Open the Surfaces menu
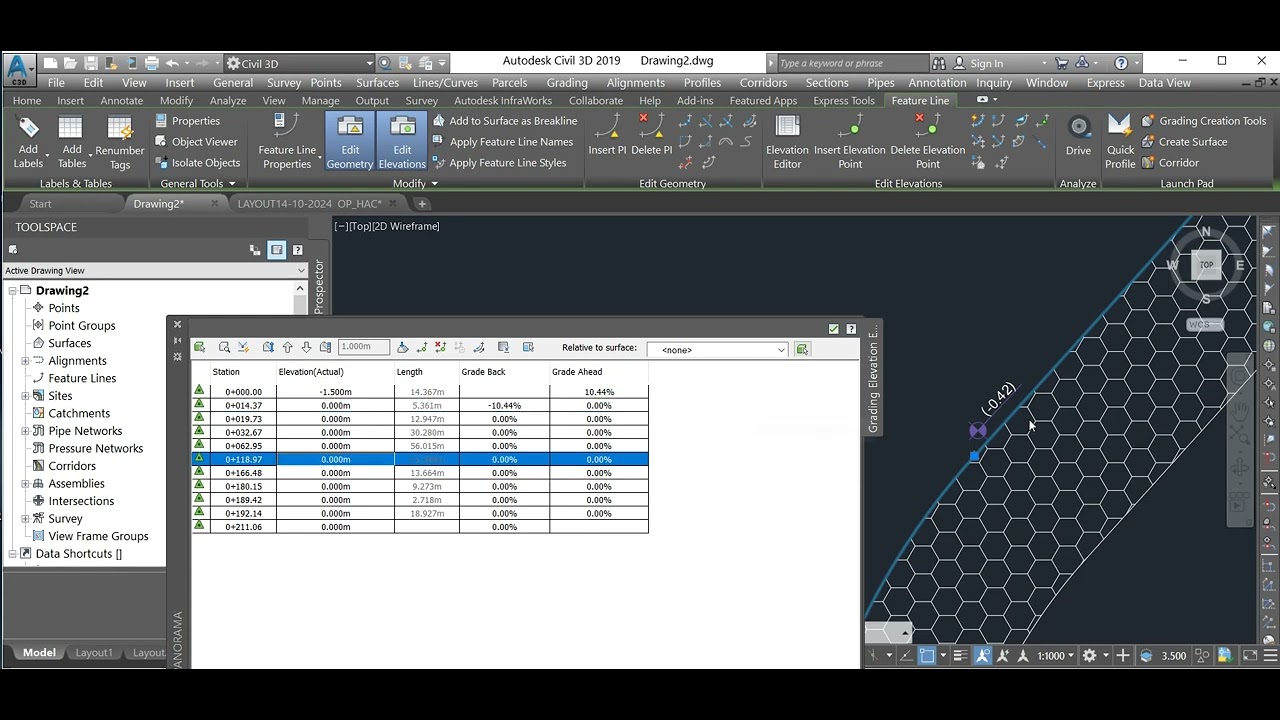Viewport: 1280px width, 720px height. tap(377, 83)
